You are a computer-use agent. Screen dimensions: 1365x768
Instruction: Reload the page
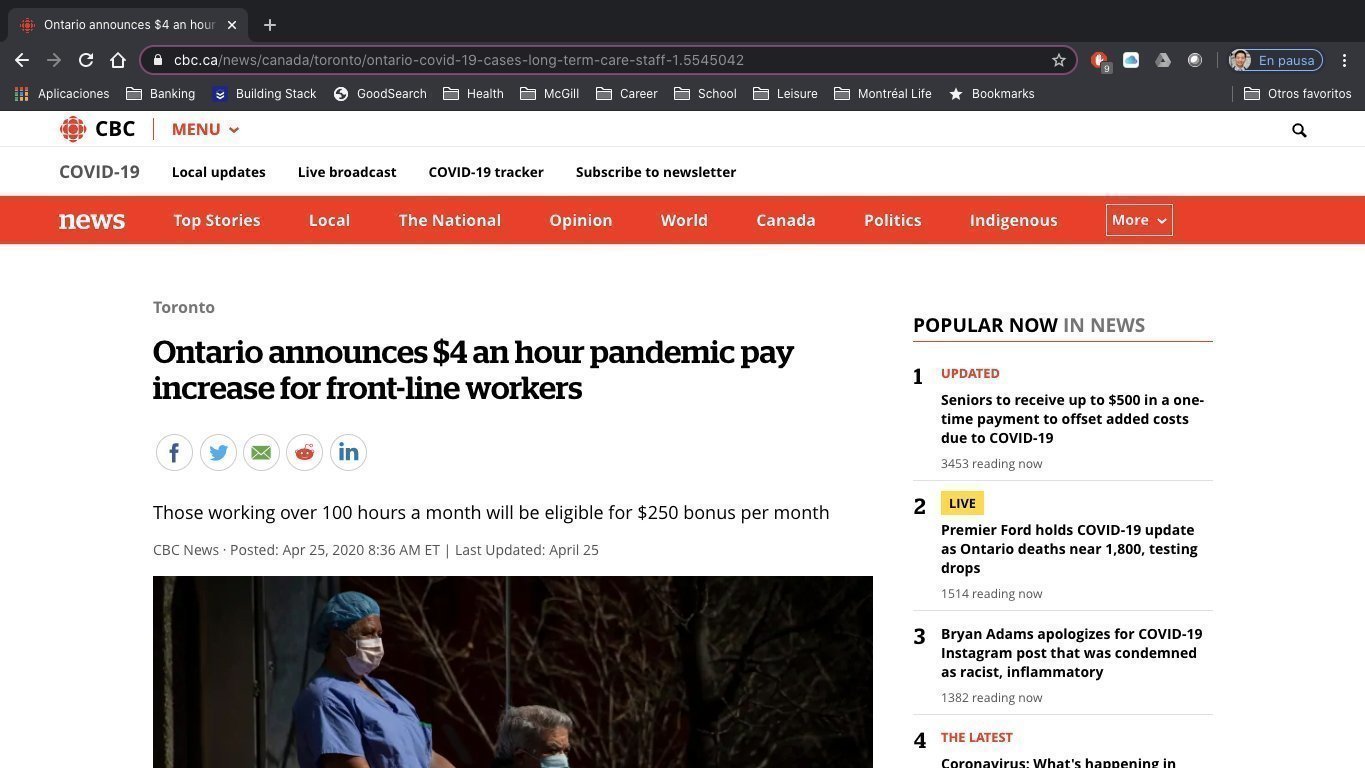point(86,60)
